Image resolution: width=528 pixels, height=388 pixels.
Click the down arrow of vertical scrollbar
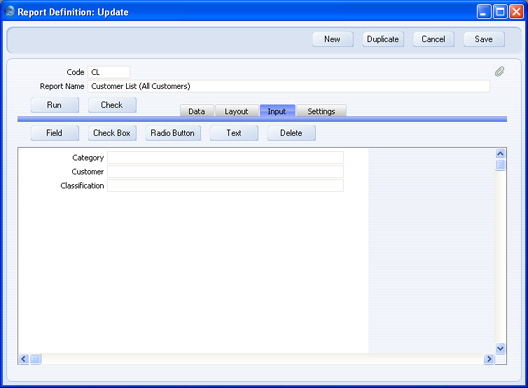(500, 349)
